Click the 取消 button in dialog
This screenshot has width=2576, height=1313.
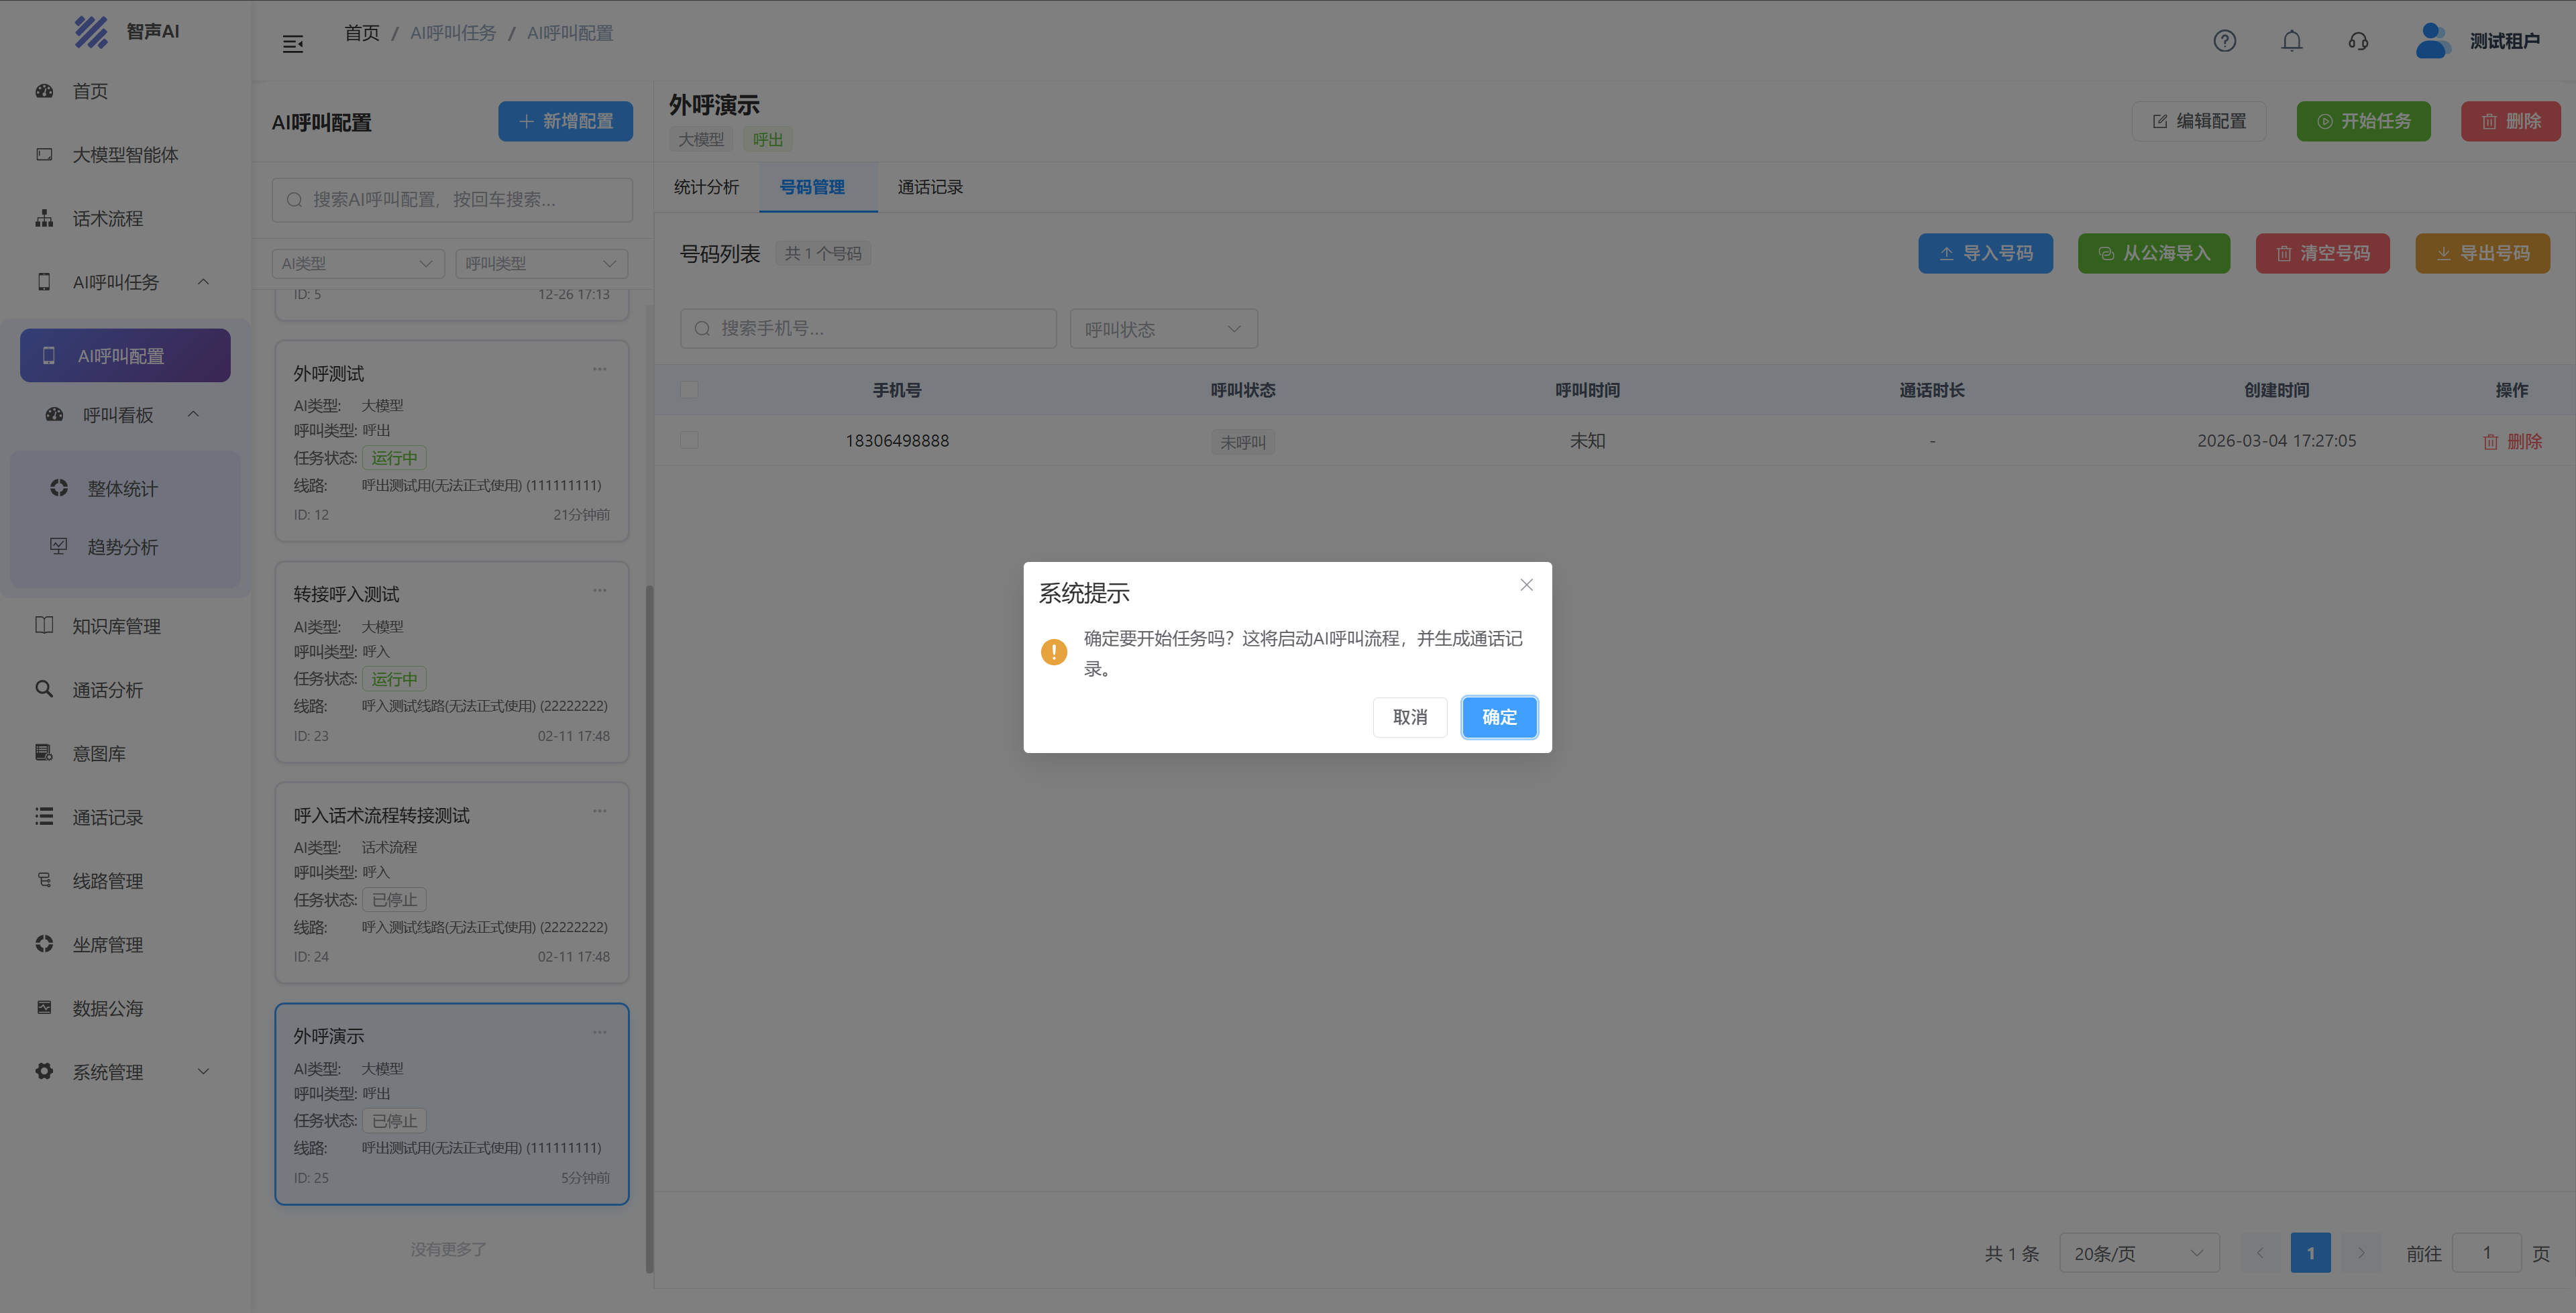tap(1409, 717)
